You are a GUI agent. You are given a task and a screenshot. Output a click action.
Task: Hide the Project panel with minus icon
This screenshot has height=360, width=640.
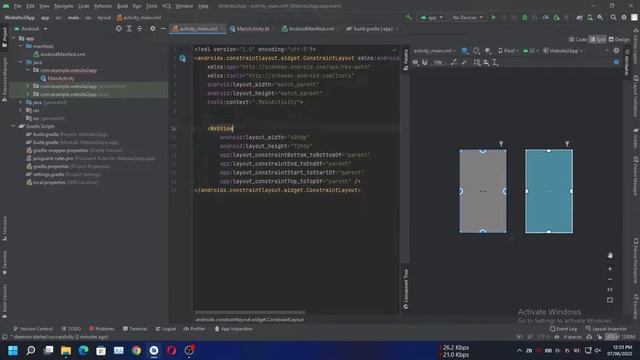[x=163, y=29]
